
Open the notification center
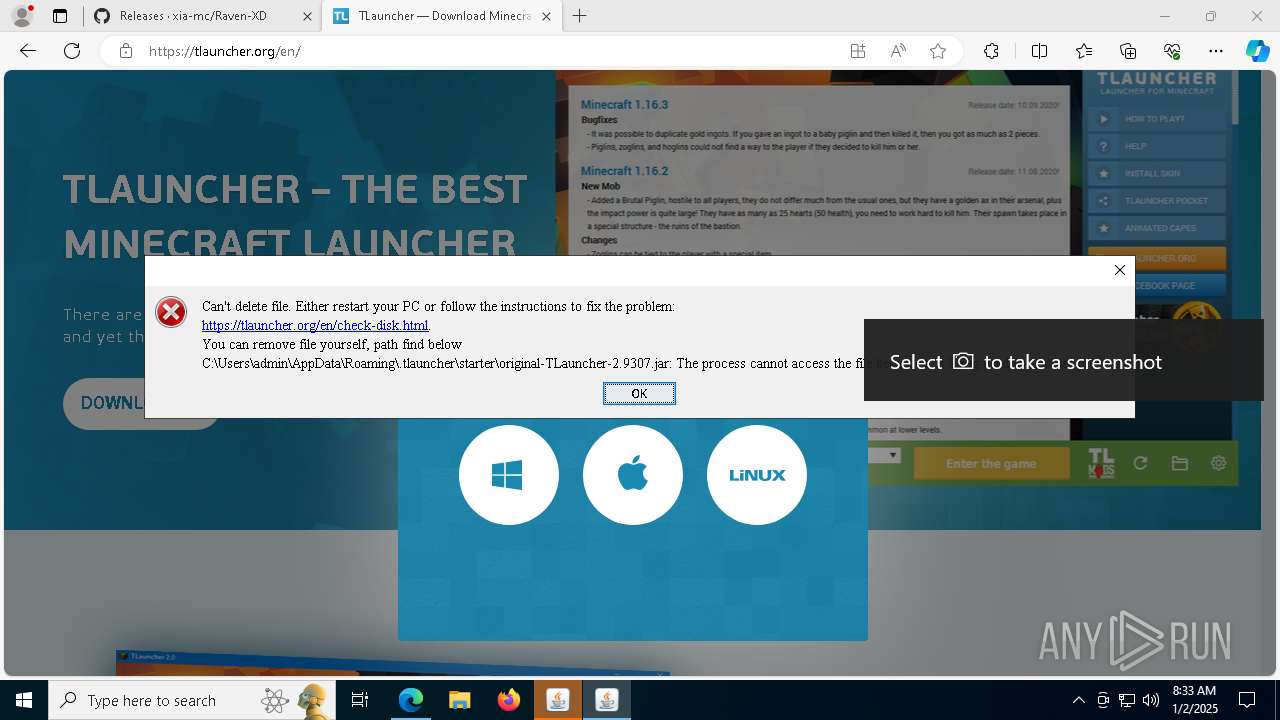click(x=1247, y=700)
